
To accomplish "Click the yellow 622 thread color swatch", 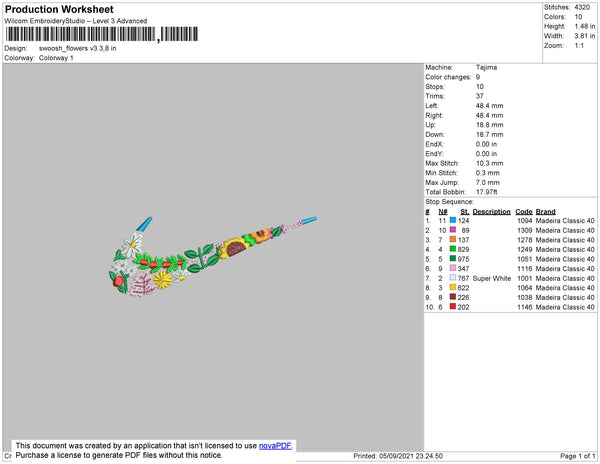I will pyautogui.click(x=453, y=287).
